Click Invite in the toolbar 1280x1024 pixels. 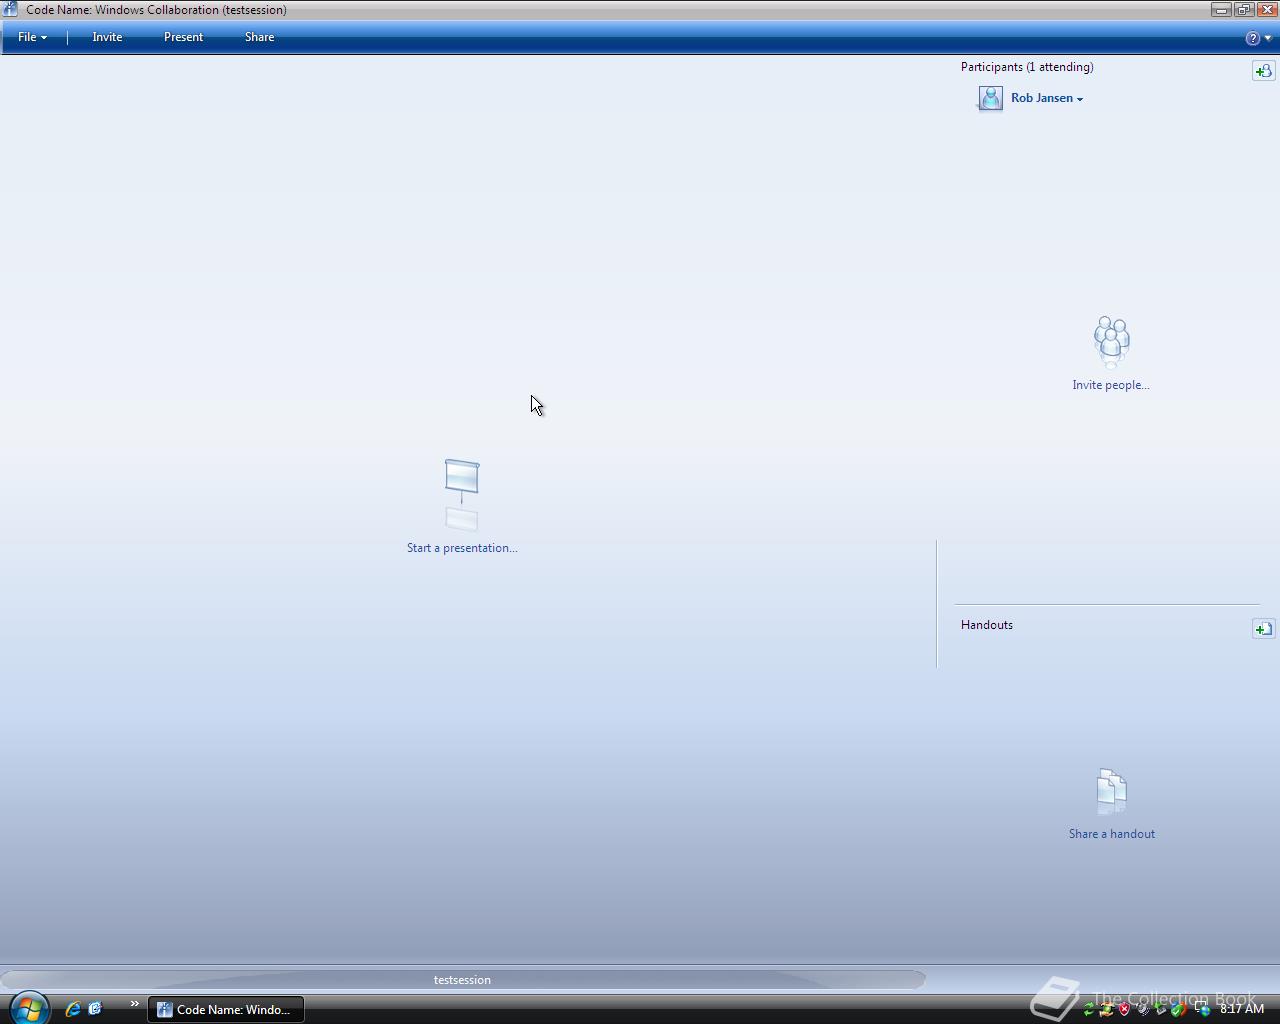[107, 37]
